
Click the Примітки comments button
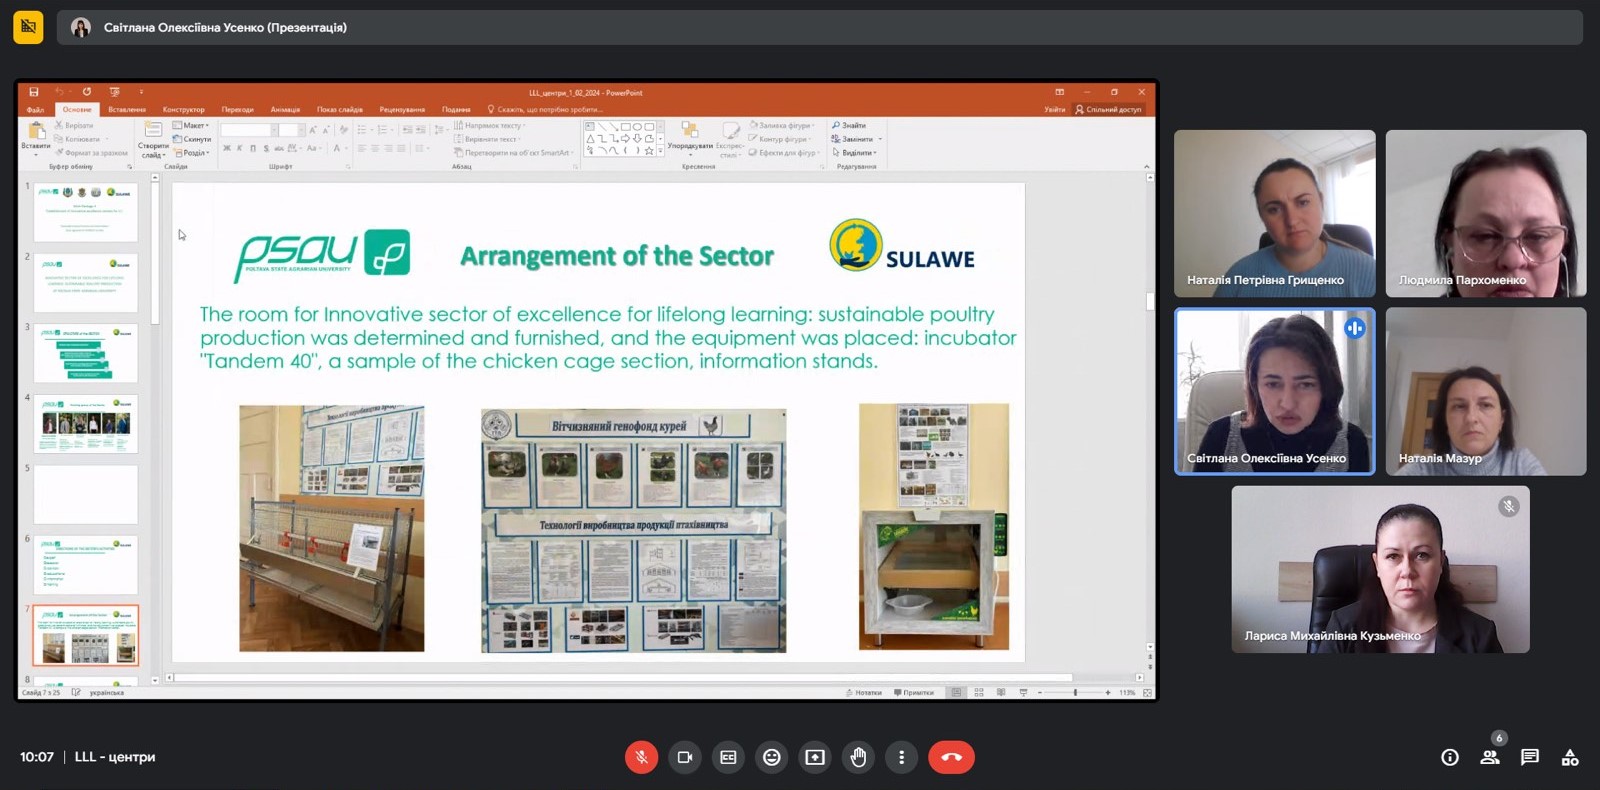914,692
